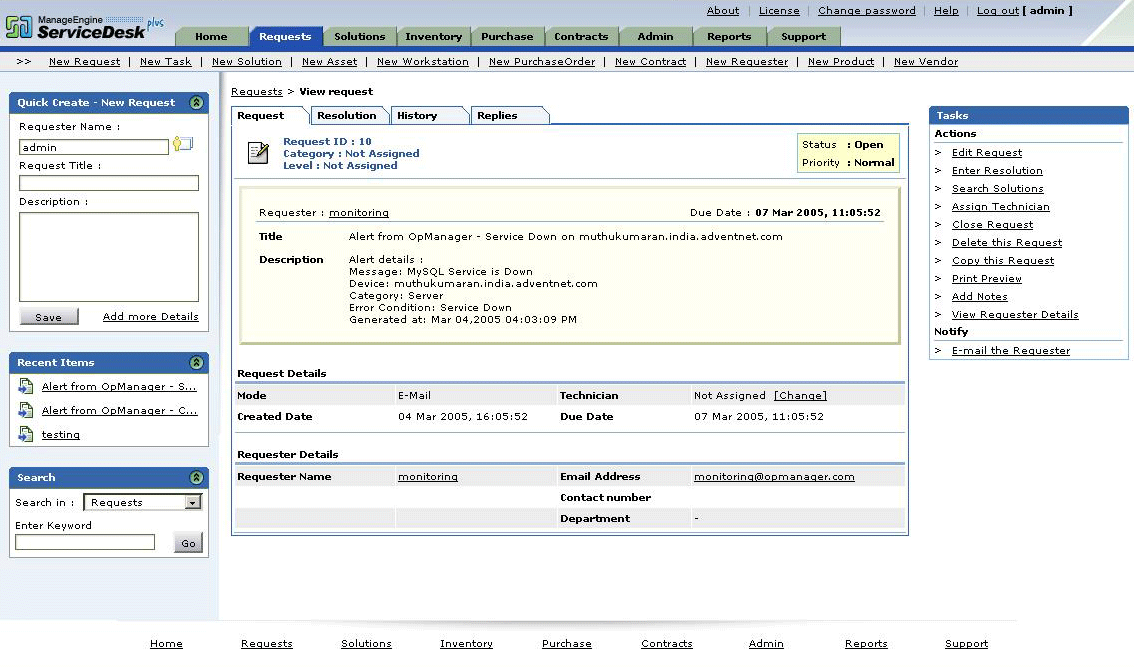The image size is (1134, 668).
Task: Click 'Delete this Request' link
Action: 1007,243
